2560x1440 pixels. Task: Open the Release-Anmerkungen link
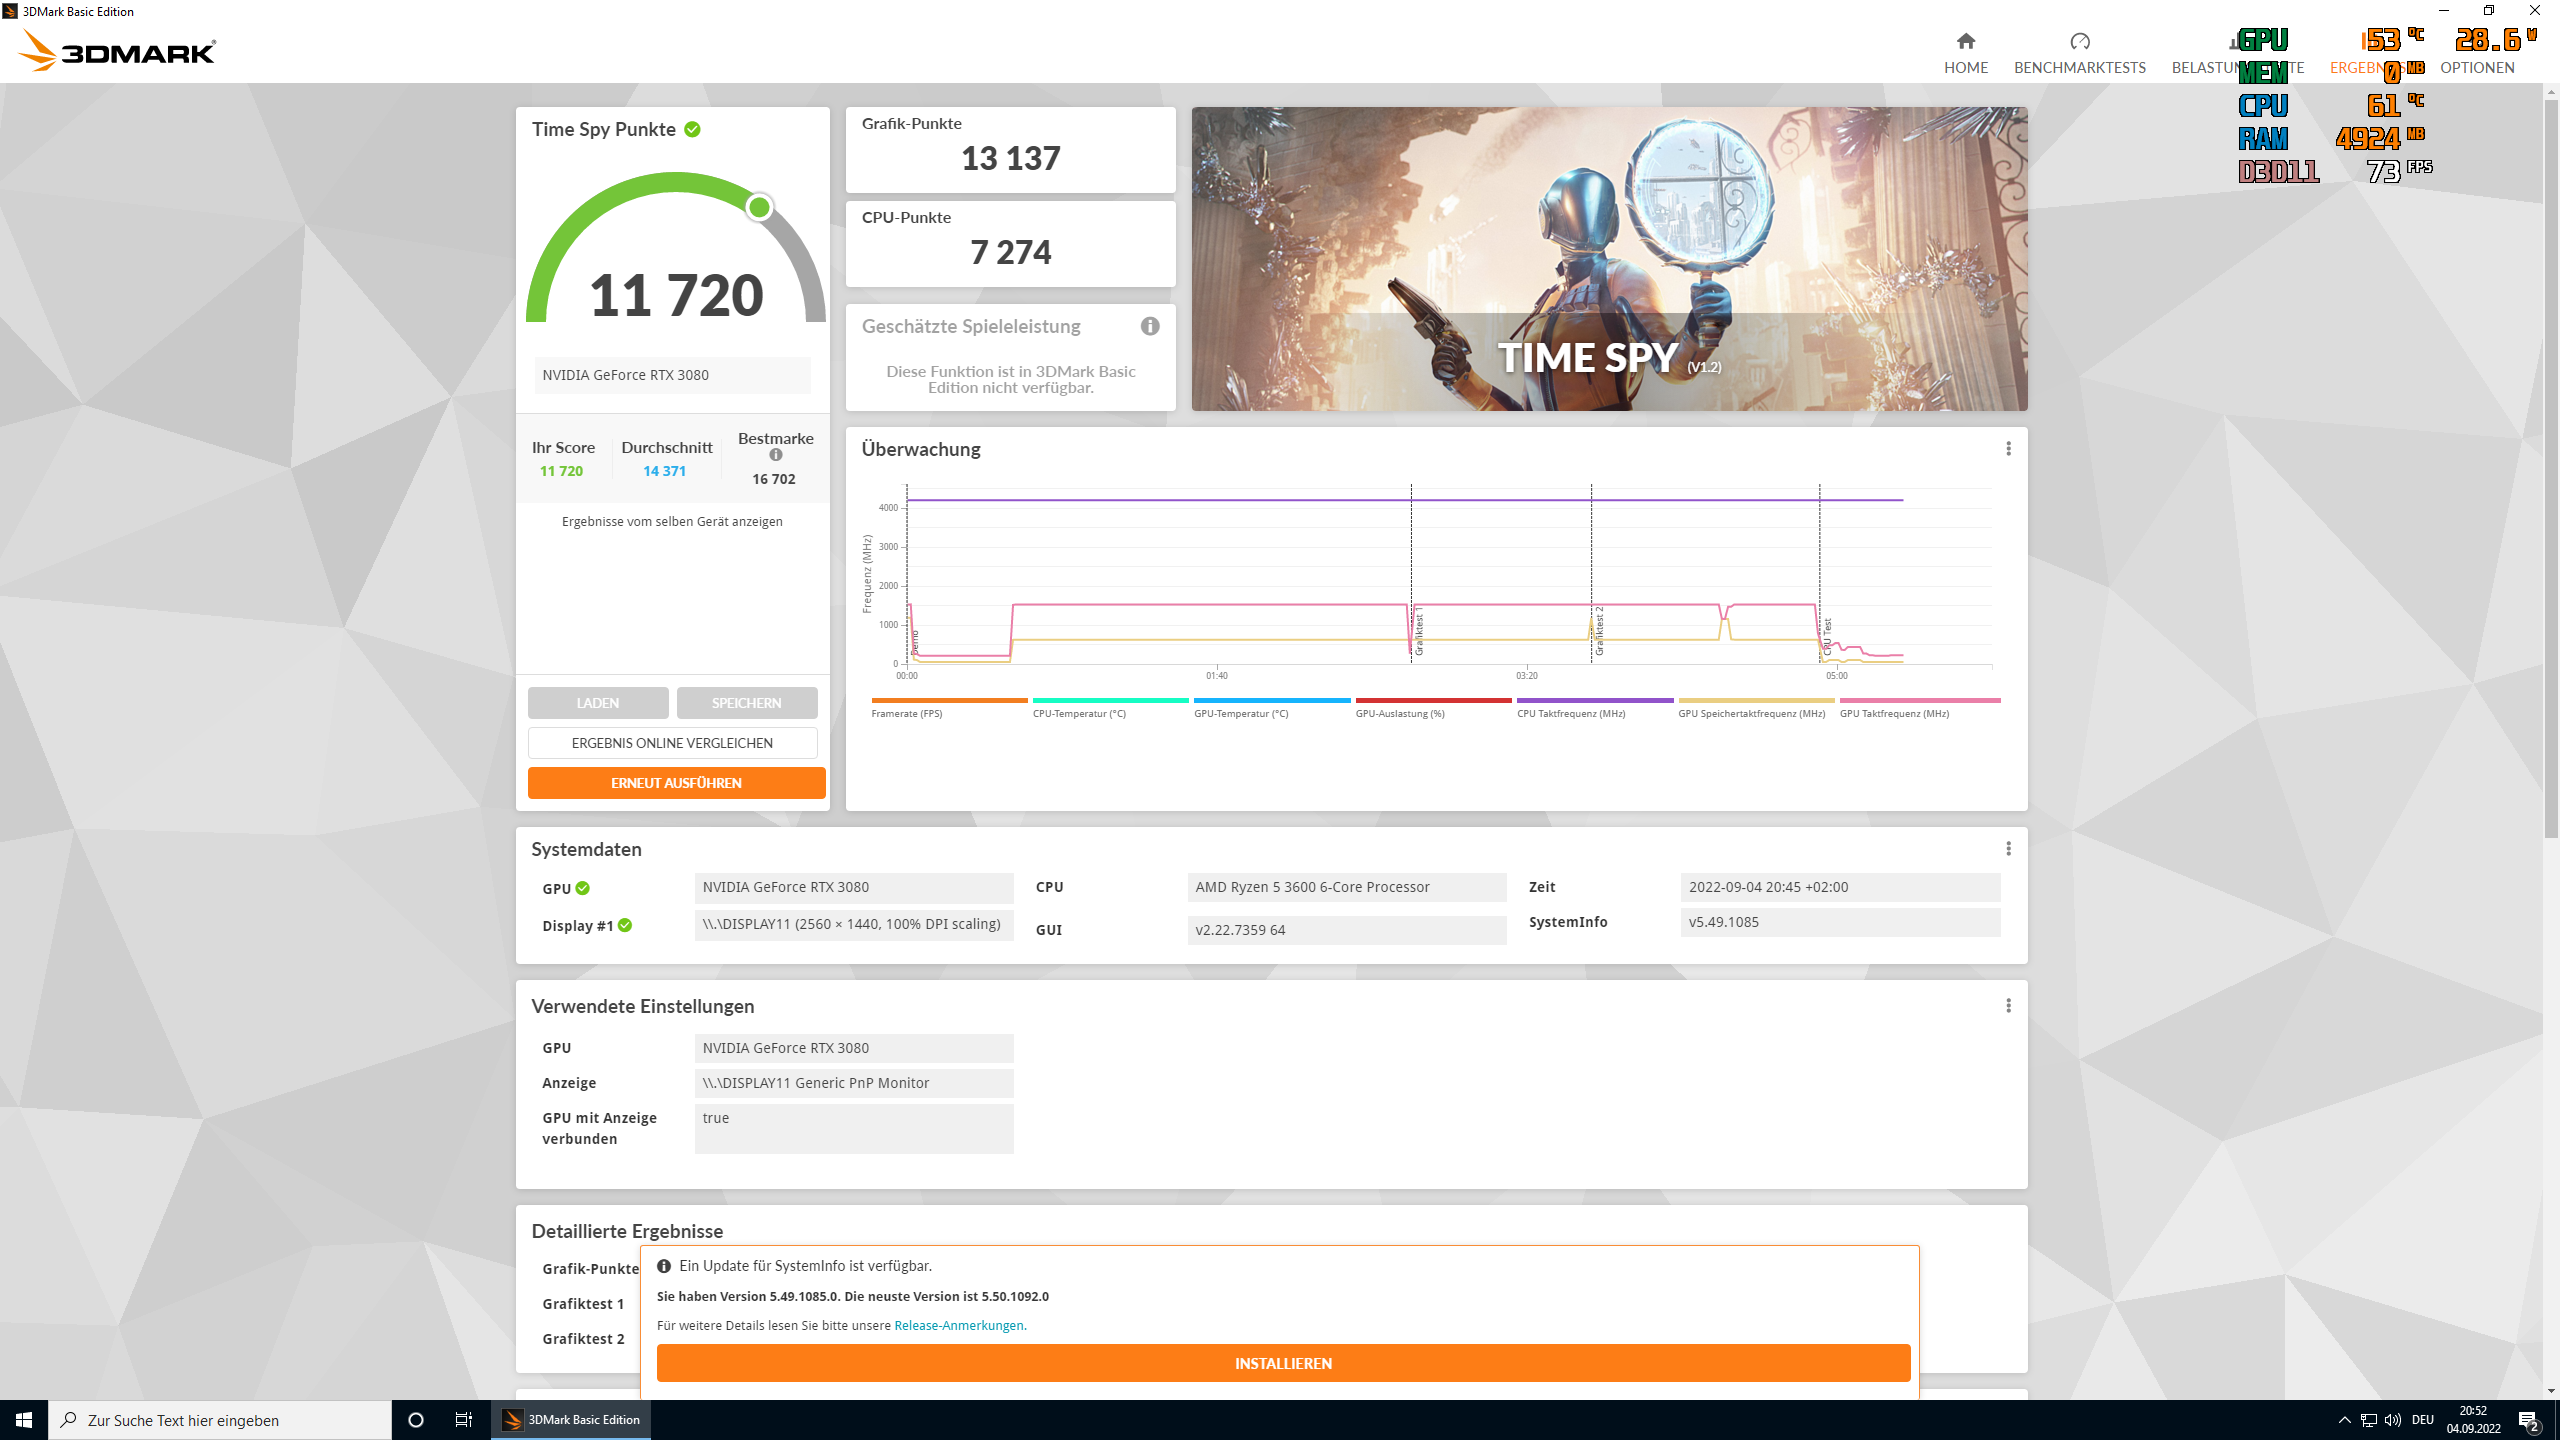tap(958, 1325)
